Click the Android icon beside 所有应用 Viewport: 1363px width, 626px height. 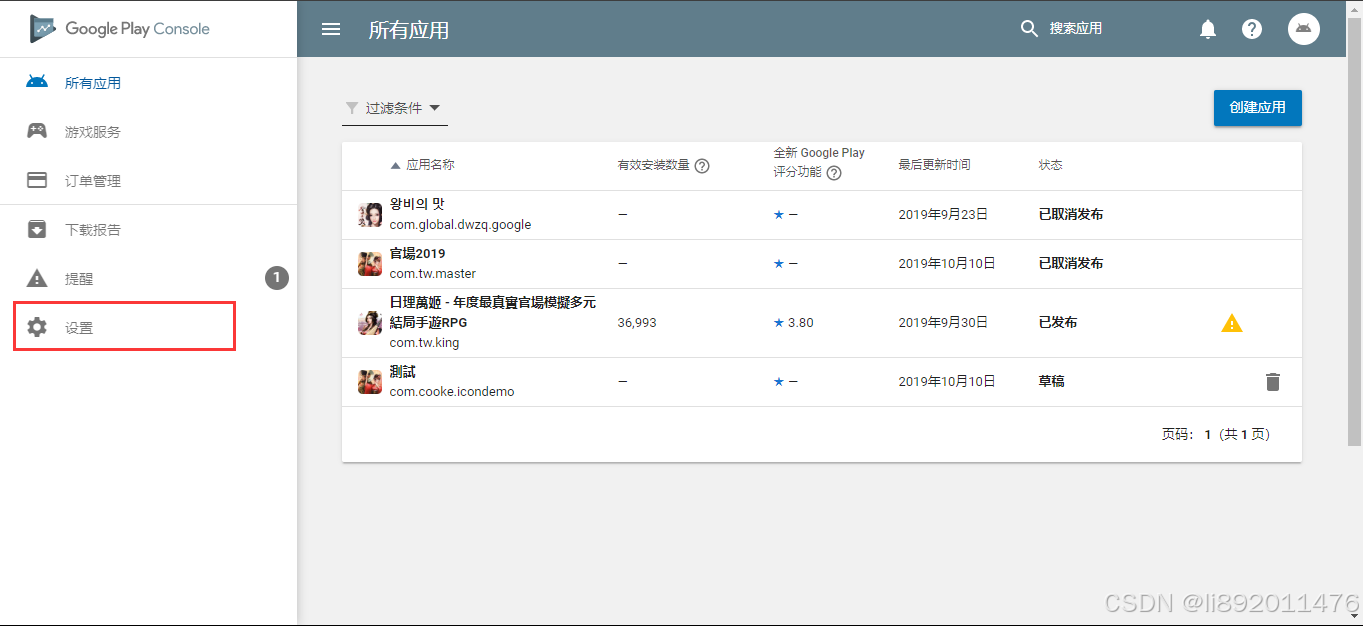pos(37,82)
